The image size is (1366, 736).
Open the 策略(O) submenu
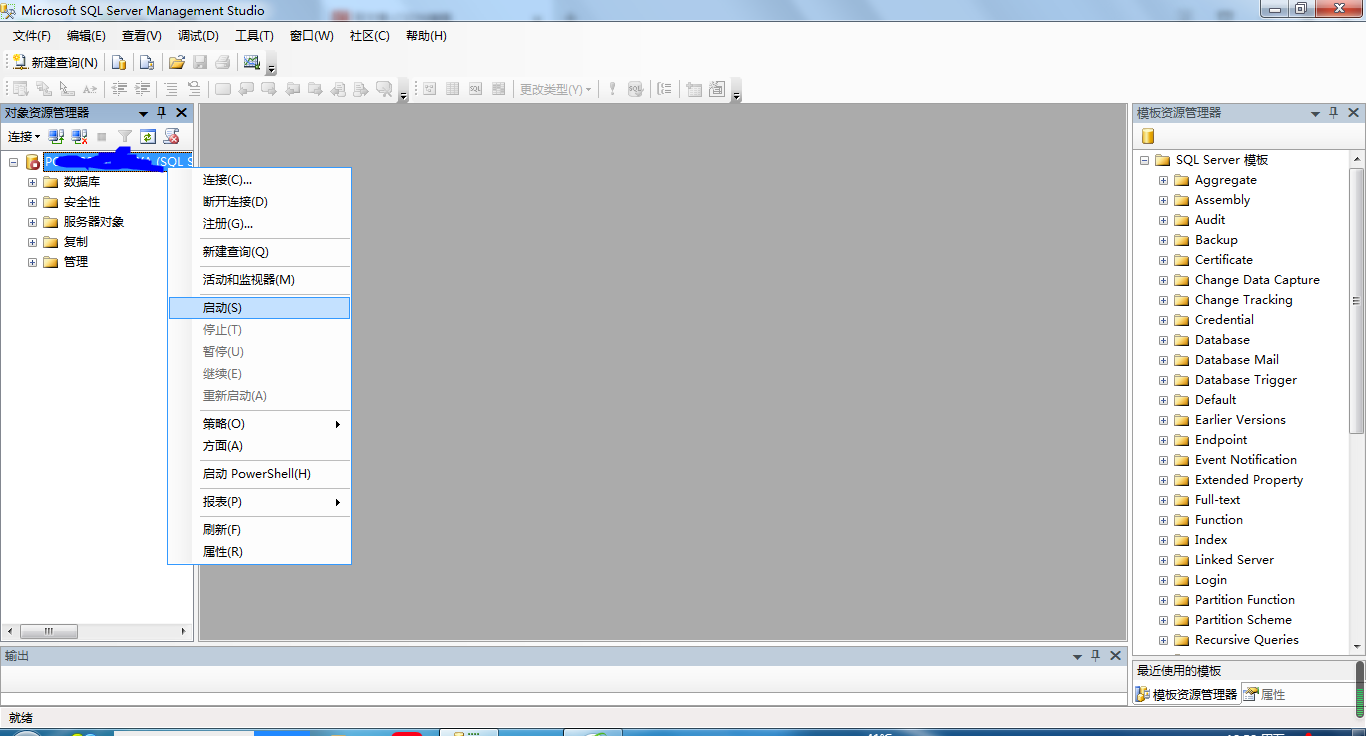coord(260,424)
